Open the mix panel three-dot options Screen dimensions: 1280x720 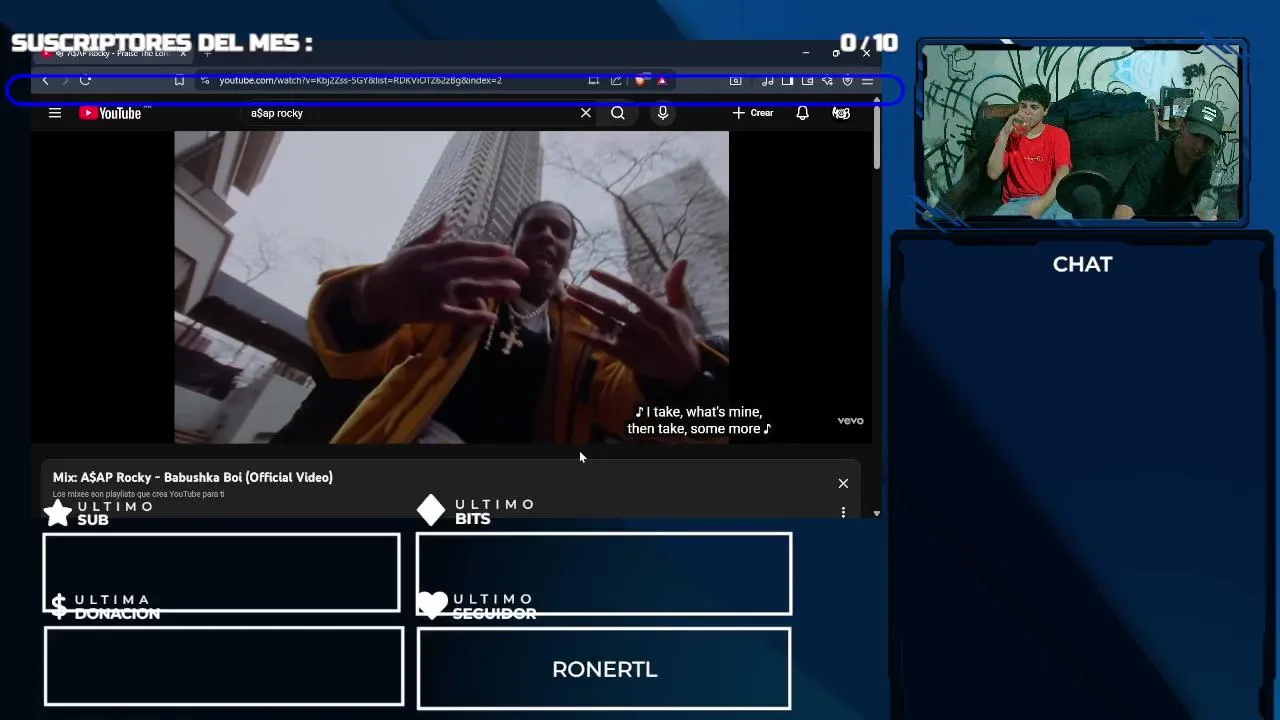843,511
